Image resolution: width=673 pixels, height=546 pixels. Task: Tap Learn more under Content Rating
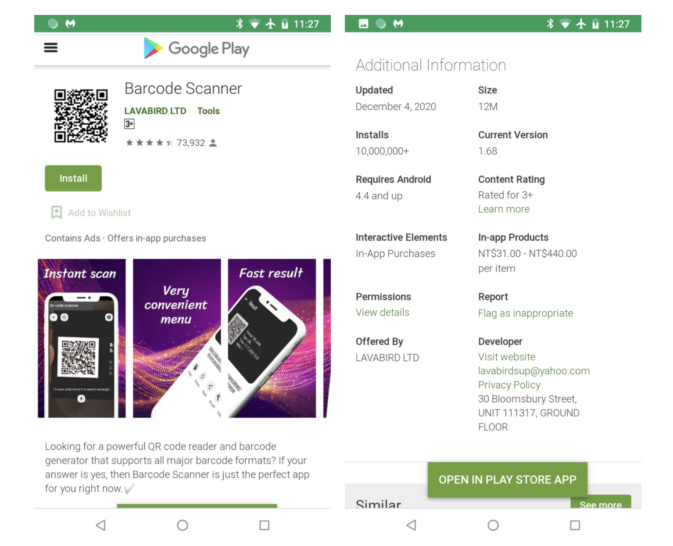pyautogui.click(x=504, y=209)
